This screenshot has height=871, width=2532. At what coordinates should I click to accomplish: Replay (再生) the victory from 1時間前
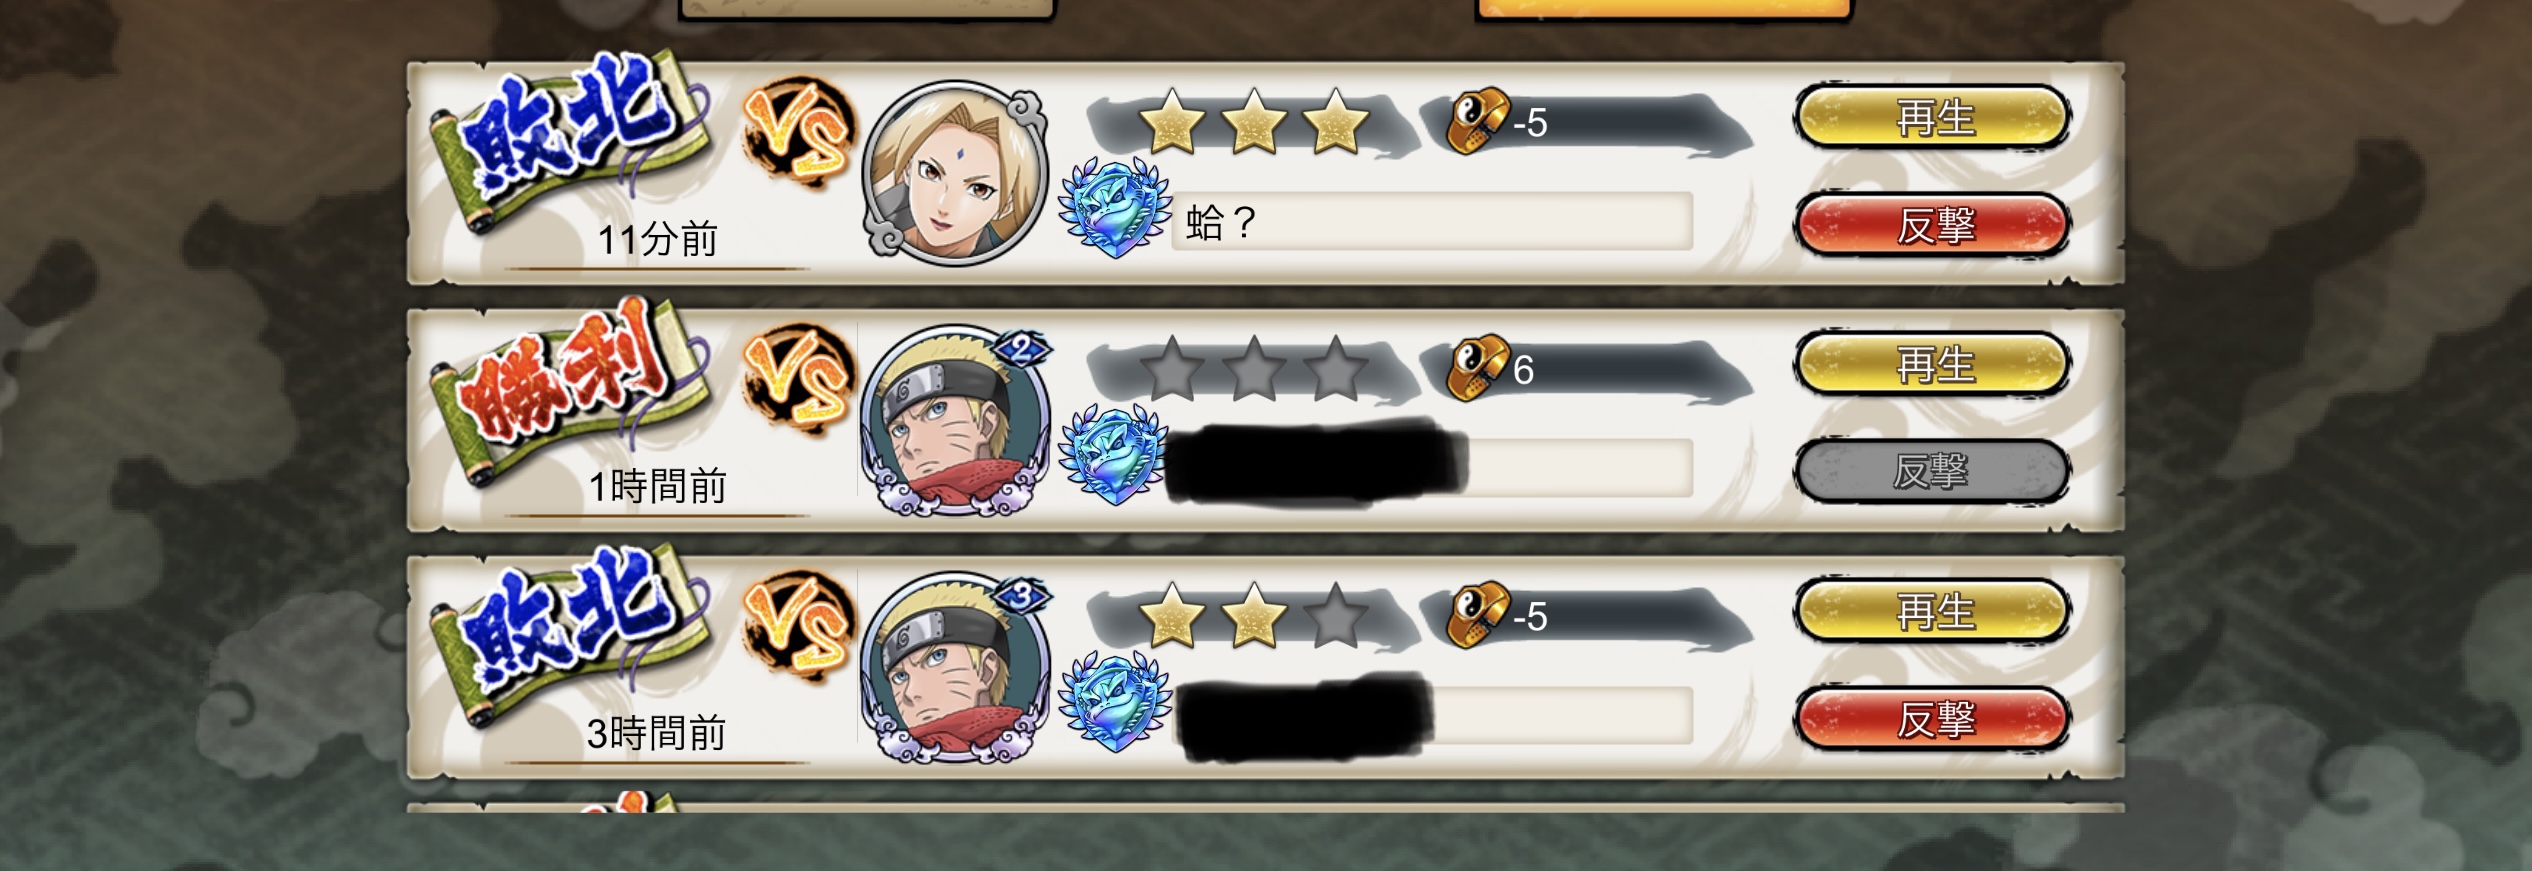pos(1932,365)
